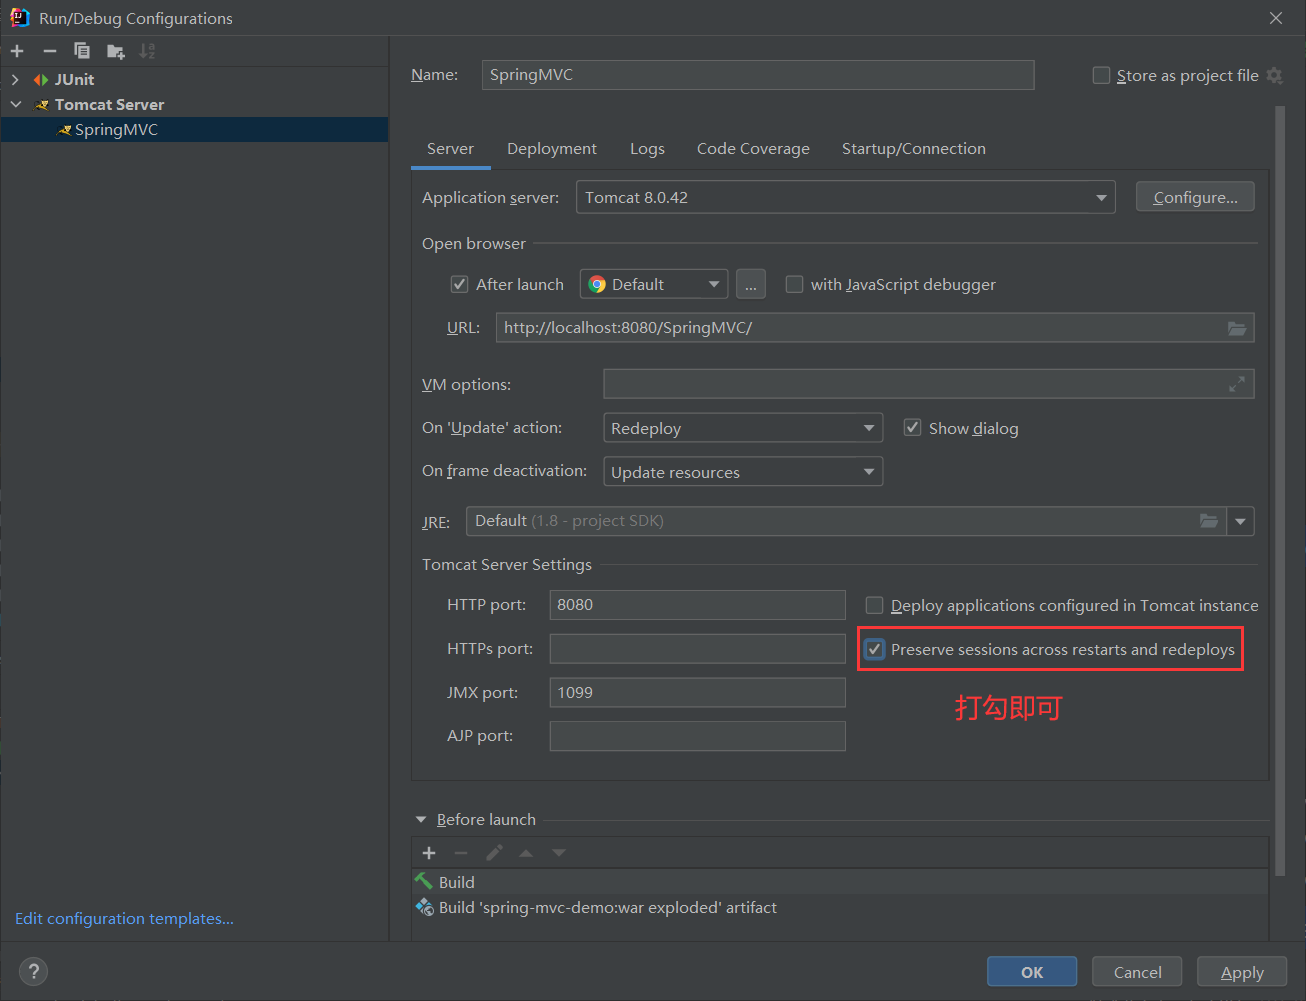
Task: Click the Tomcat Server cat icon
Action: pyautogui.click(x=42, y=105)
